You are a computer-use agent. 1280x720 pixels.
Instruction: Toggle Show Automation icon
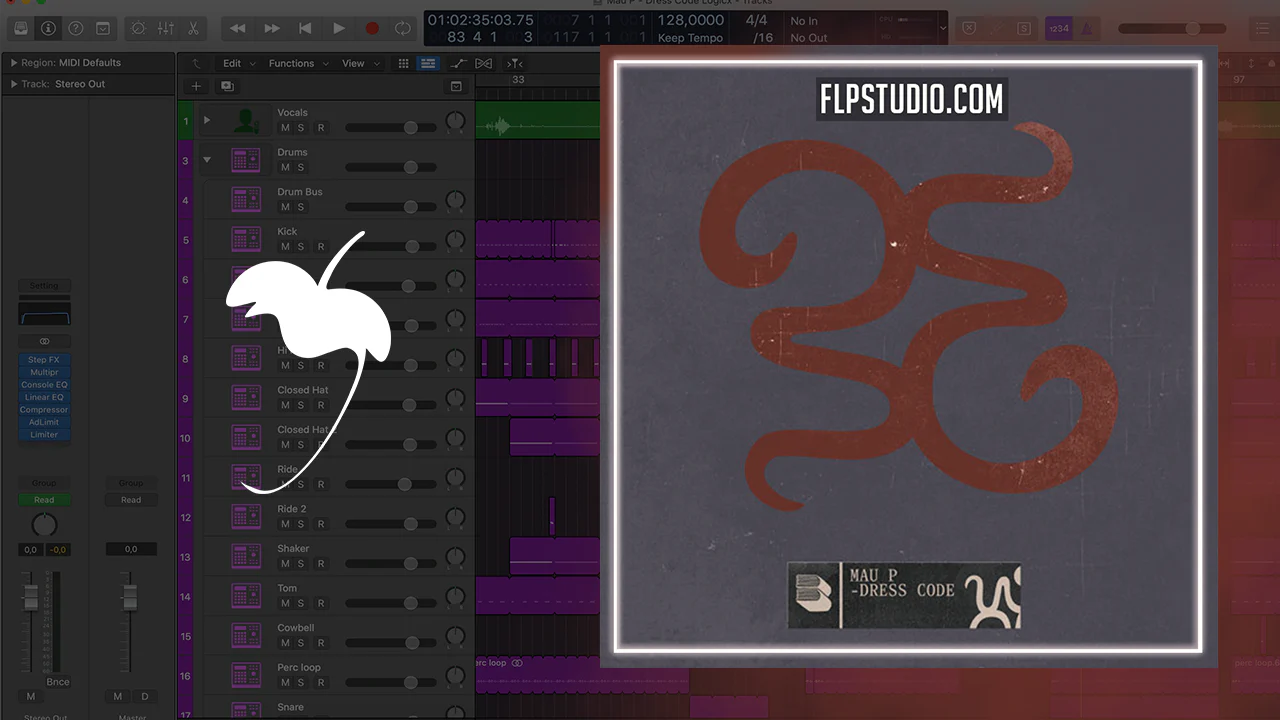click(x=459, y=63)
